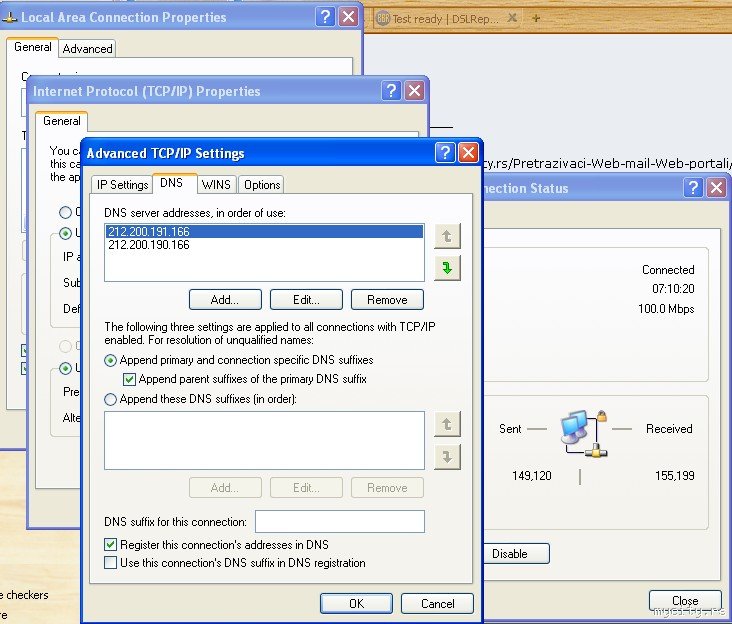732x624 pixels.
Task: Open help in Connection Status window title bar
Action: point(693,188)
